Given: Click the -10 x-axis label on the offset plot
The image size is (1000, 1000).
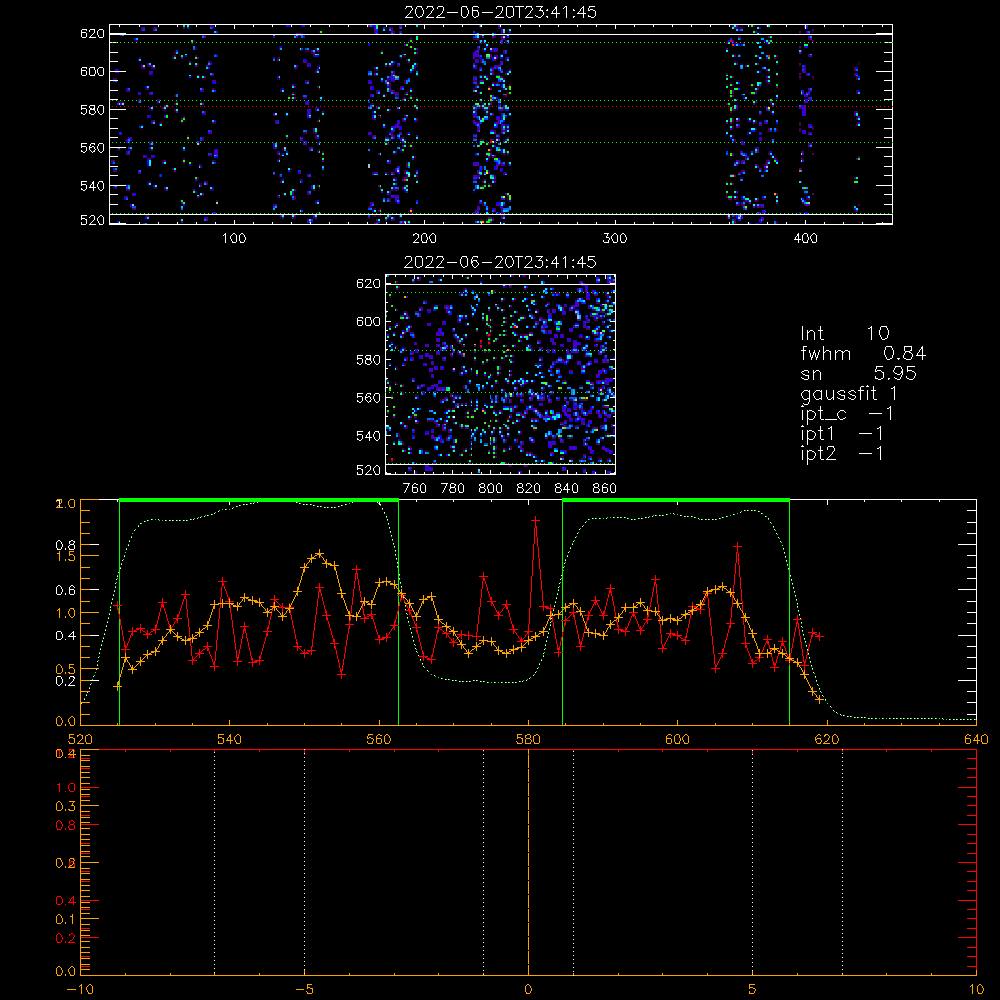Looking at the screenshot, I should click(80, 990).
